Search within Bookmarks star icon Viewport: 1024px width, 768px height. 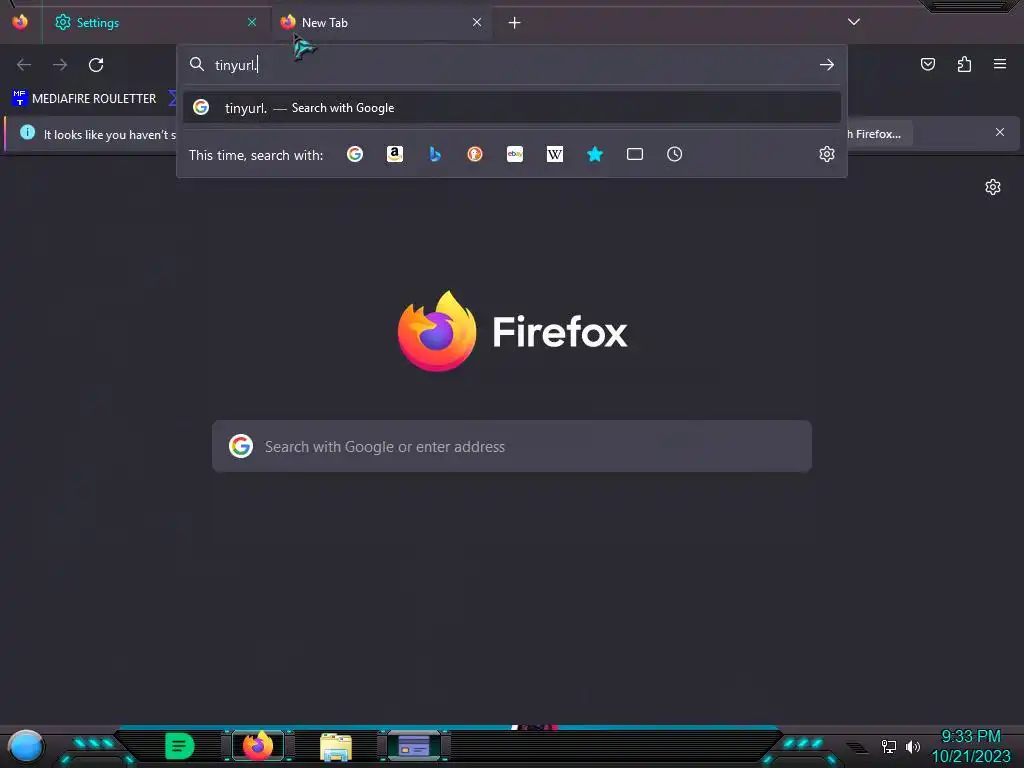tap(595, 154)
